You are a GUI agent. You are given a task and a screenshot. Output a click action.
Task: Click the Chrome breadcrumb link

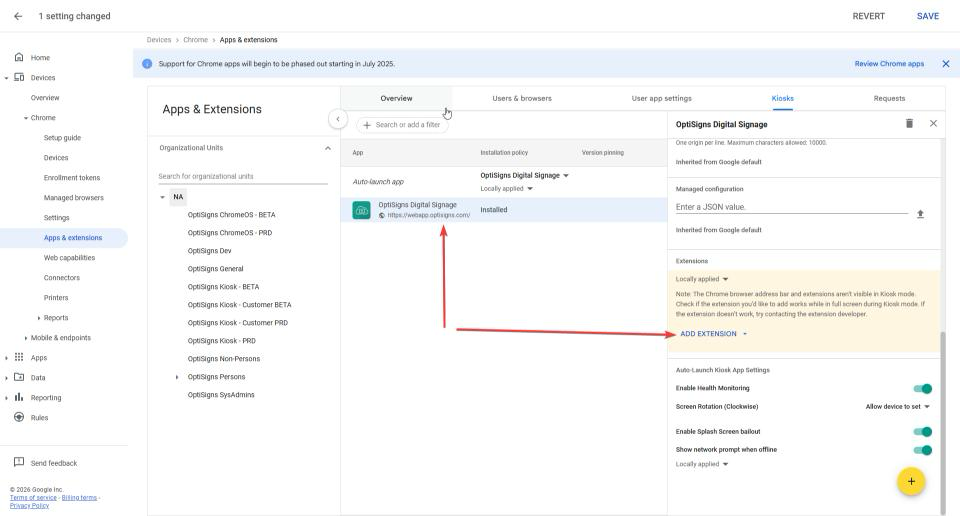(195, 40)
